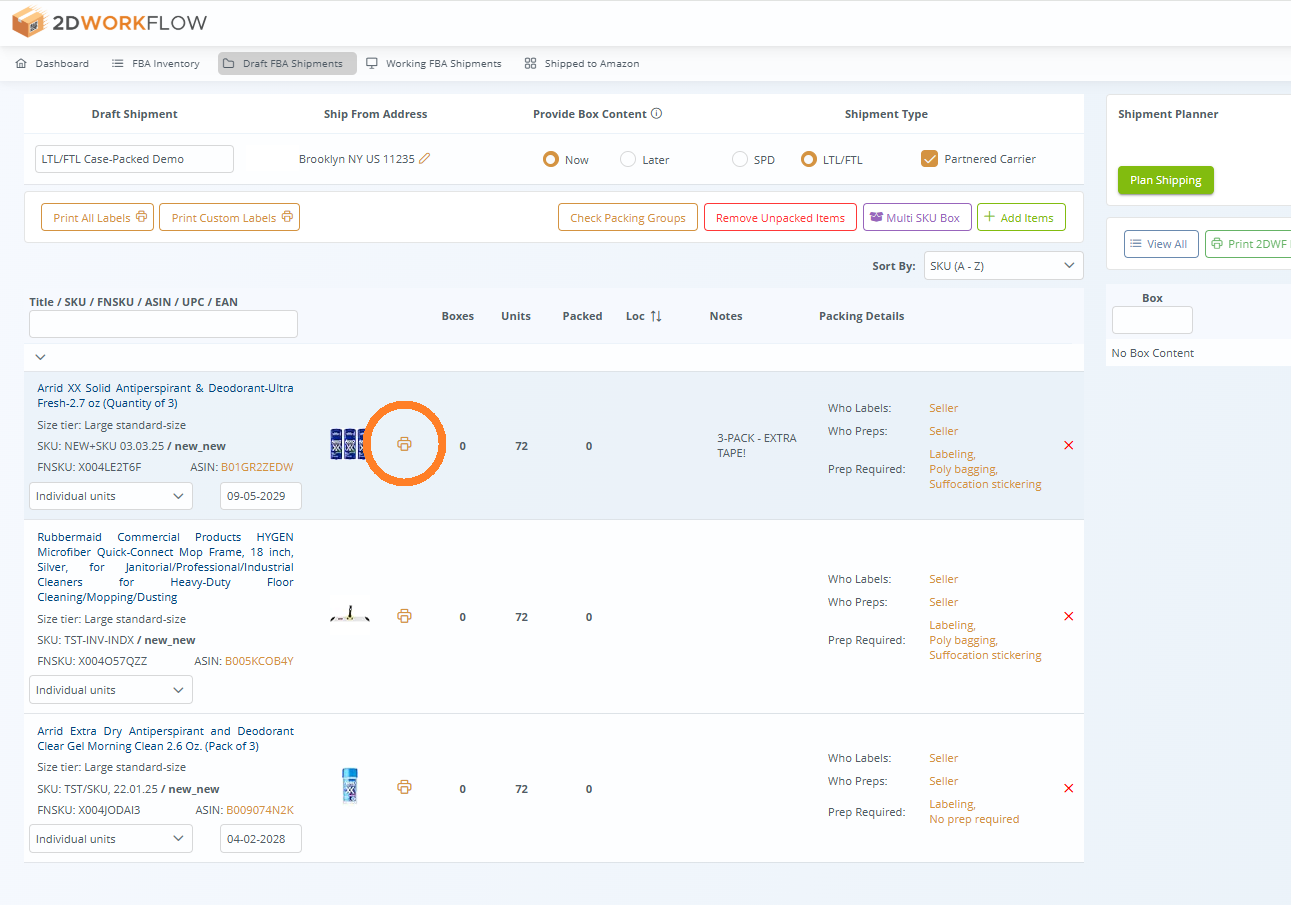1291x905 pixels.
Task: Click Remove Unpacked Items button
Action: click(780, 218)
